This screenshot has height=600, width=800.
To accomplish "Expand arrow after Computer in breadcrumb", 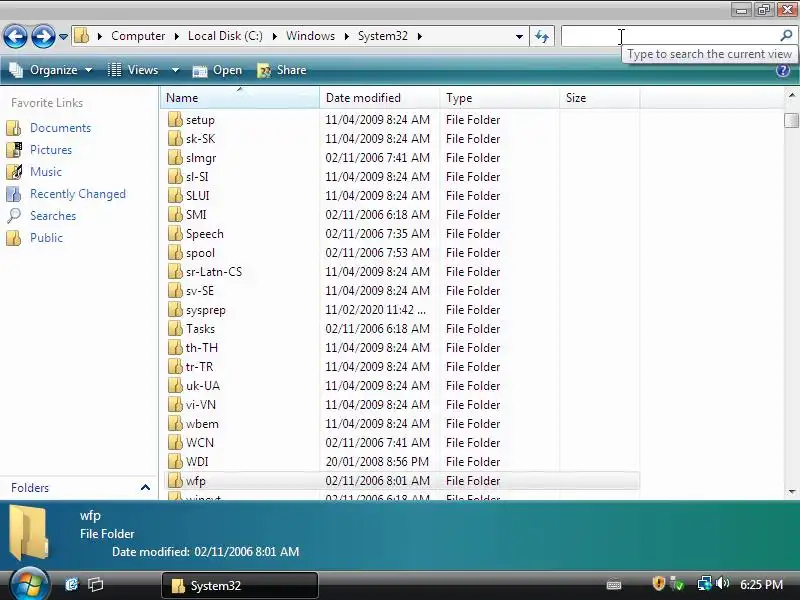I will pos(177,36).
